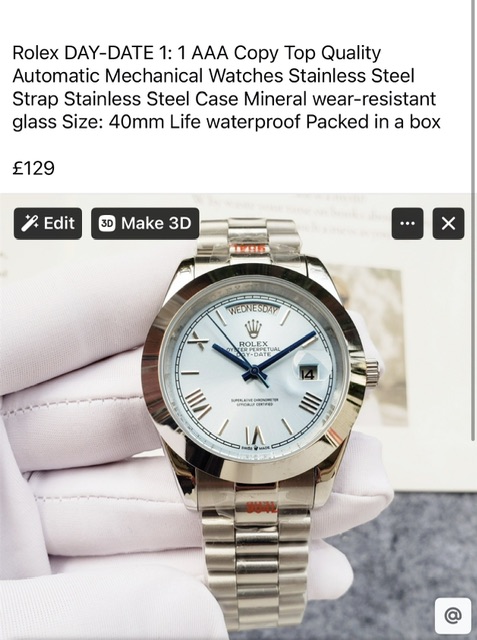Open the three-dot more options menu
Viewport: 477px width, 640px height.
coord(407,223)
